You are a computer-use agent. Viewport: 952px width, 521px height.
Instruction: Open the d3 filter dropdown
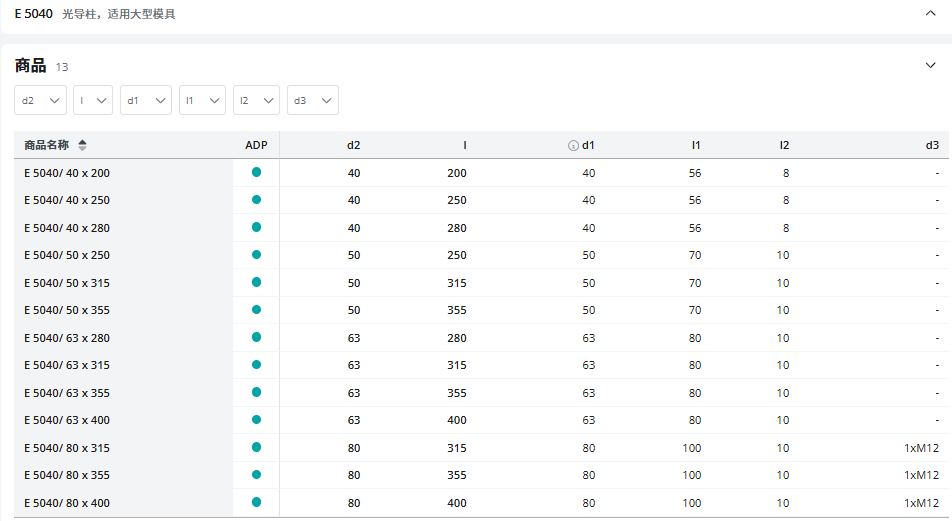point(313,100)
